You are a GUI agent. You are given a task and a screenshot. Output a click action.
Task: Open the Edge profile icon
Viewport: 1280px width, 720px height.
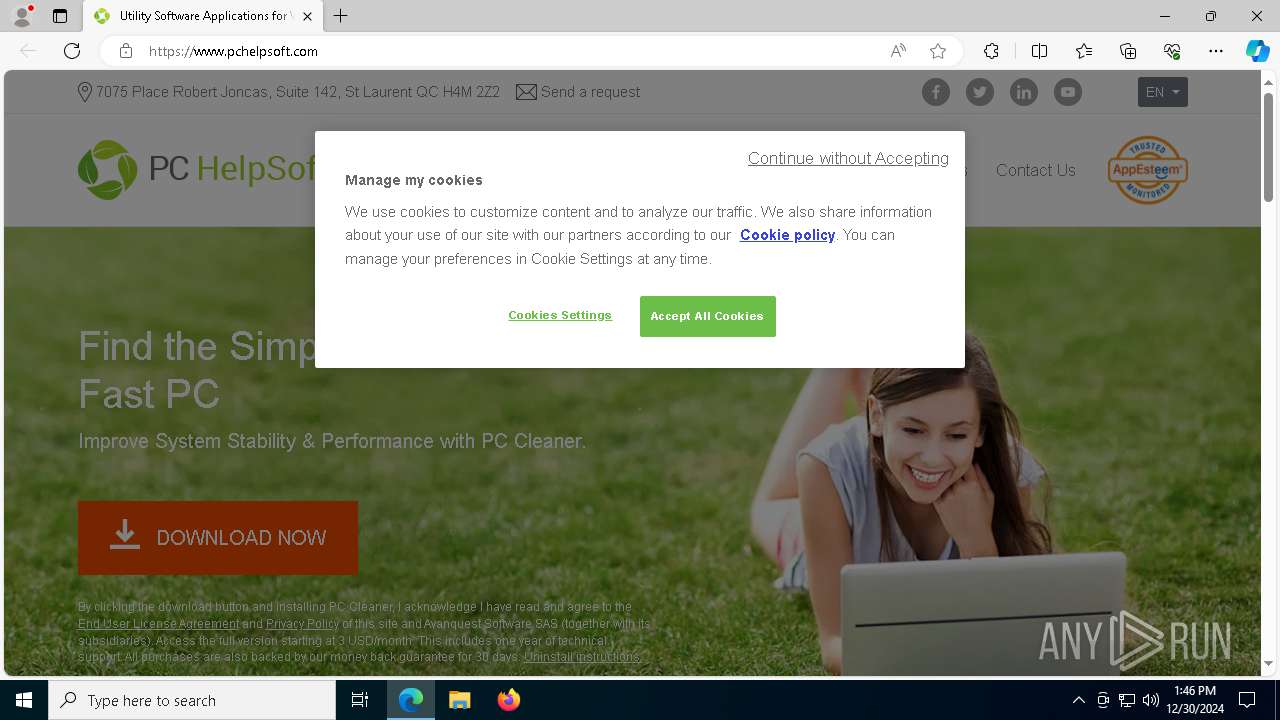point(22,16)
